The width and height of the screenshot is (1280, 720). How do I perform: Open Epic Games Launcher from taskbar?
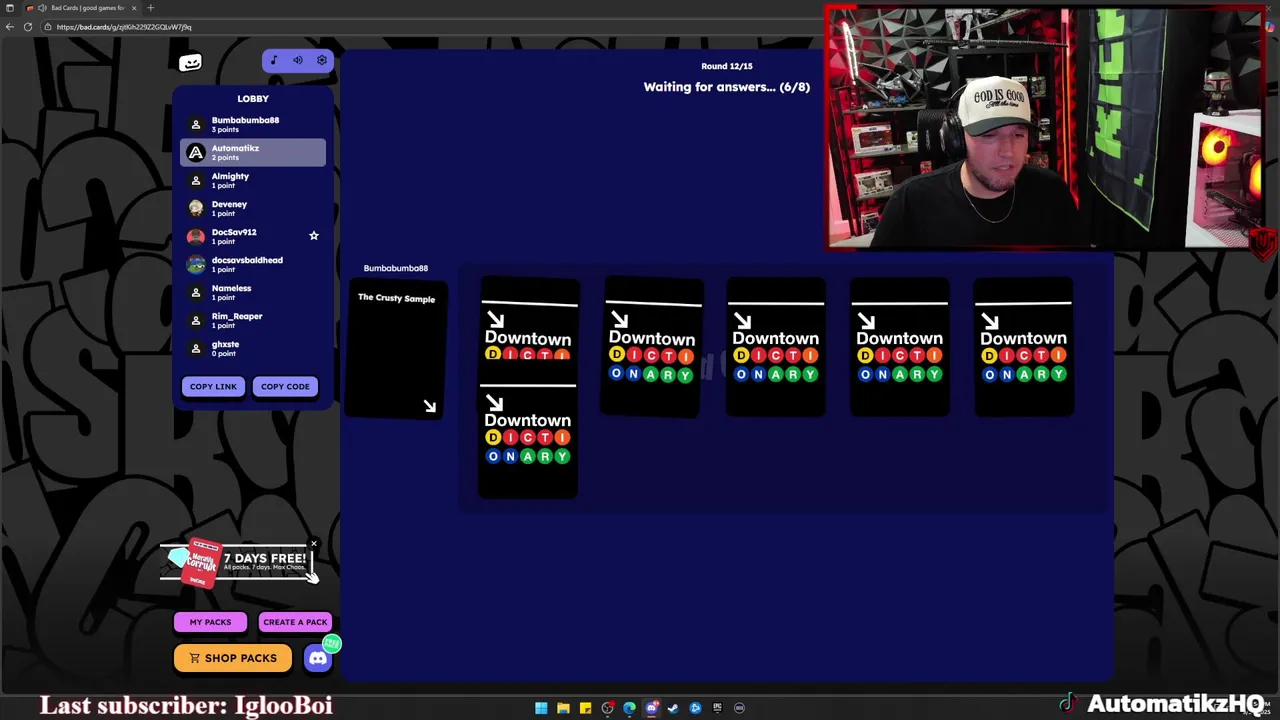pos(717,708)
